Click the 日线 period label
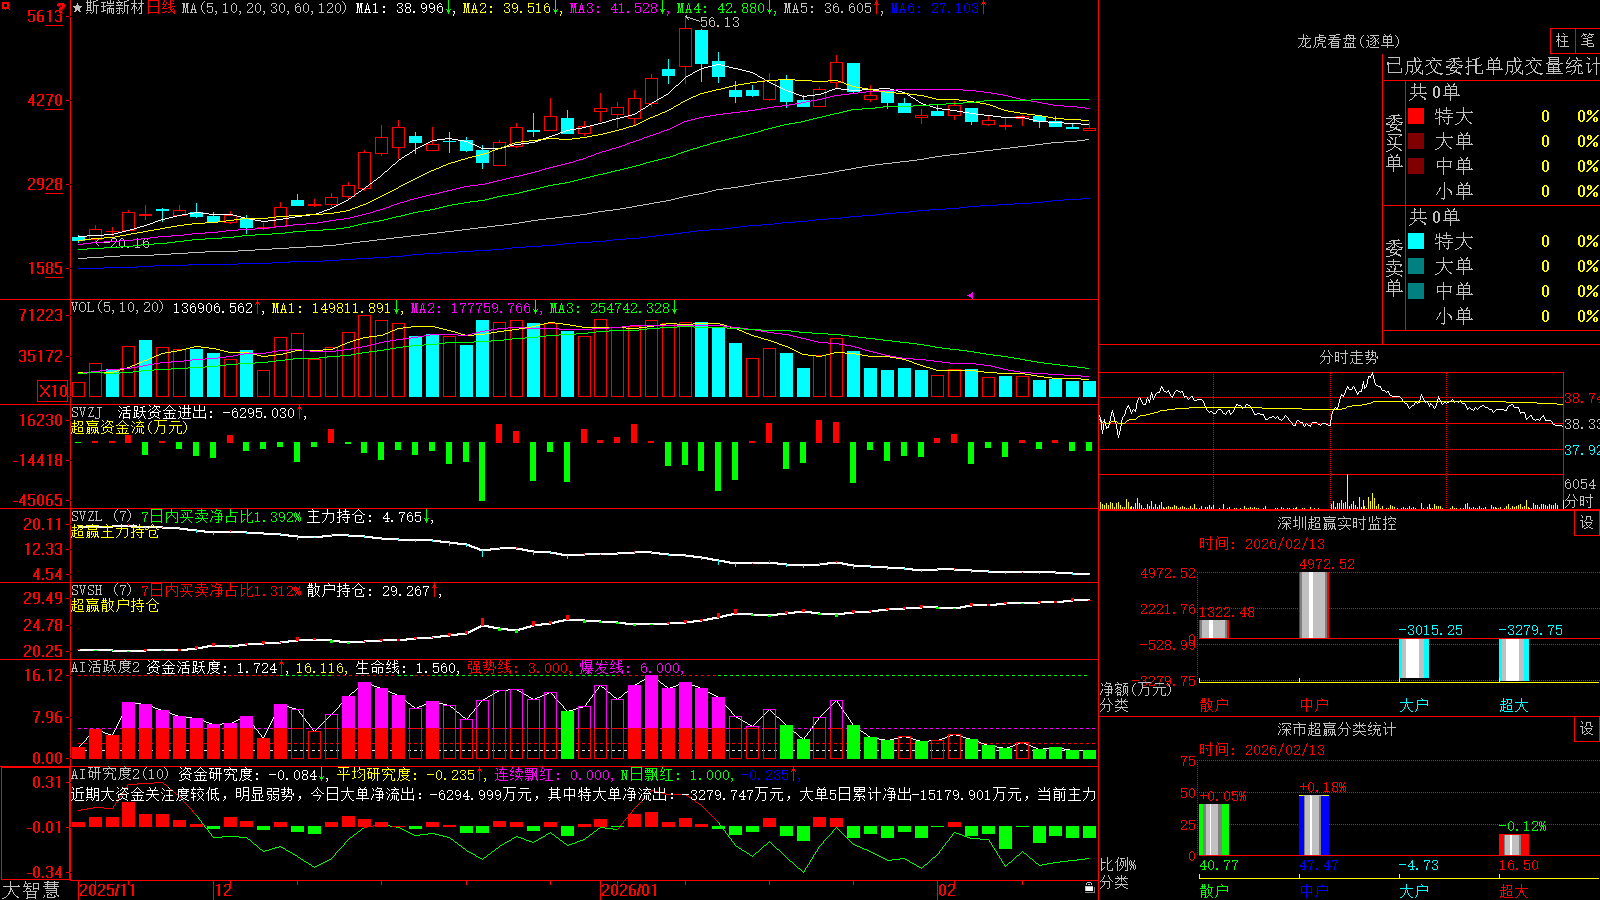The width and height of the screenshot is (1600, 900). 161,8
